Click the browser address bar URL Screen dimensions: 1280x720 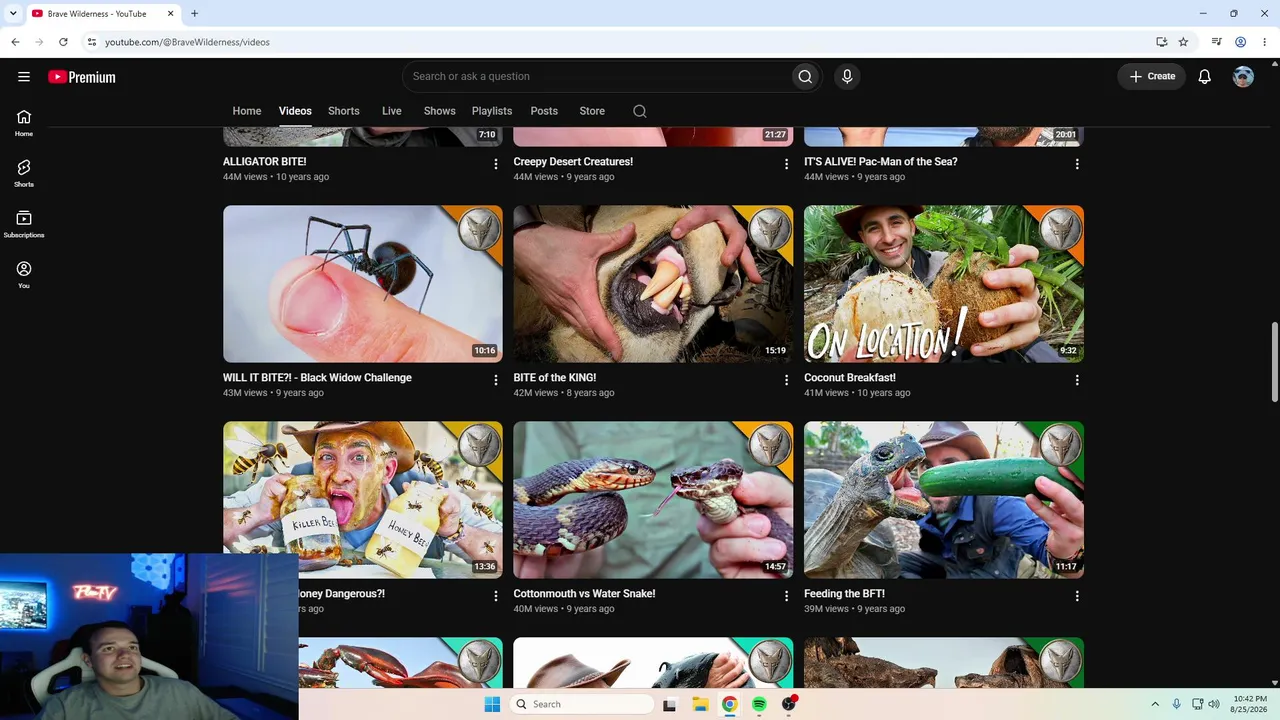187,42
